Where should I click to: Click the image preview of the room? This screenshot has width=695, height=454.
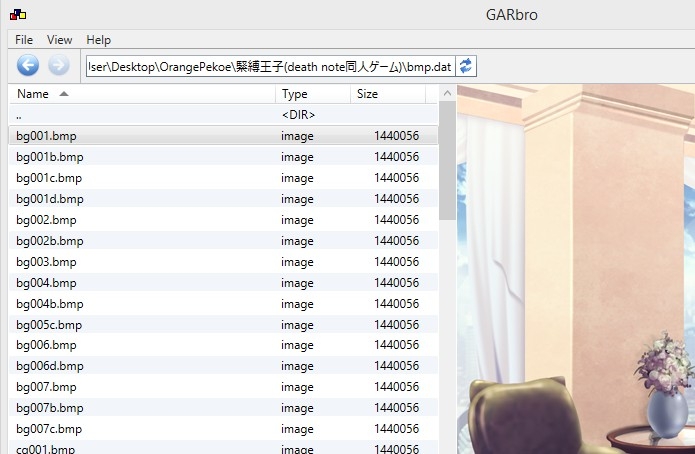(576, 269)
